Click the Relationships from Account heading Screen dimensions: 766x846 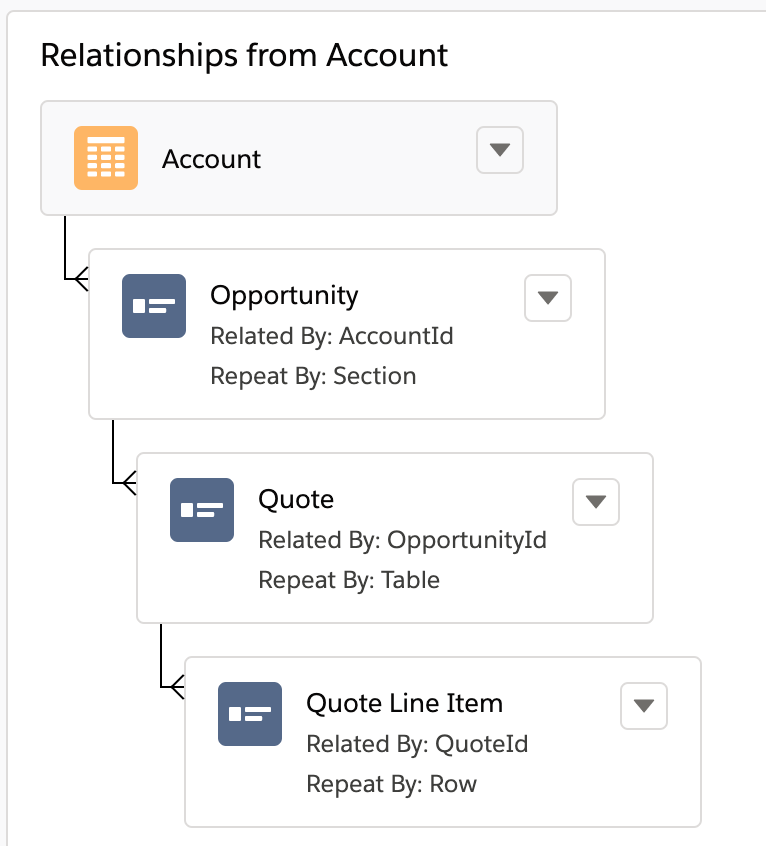244,56
